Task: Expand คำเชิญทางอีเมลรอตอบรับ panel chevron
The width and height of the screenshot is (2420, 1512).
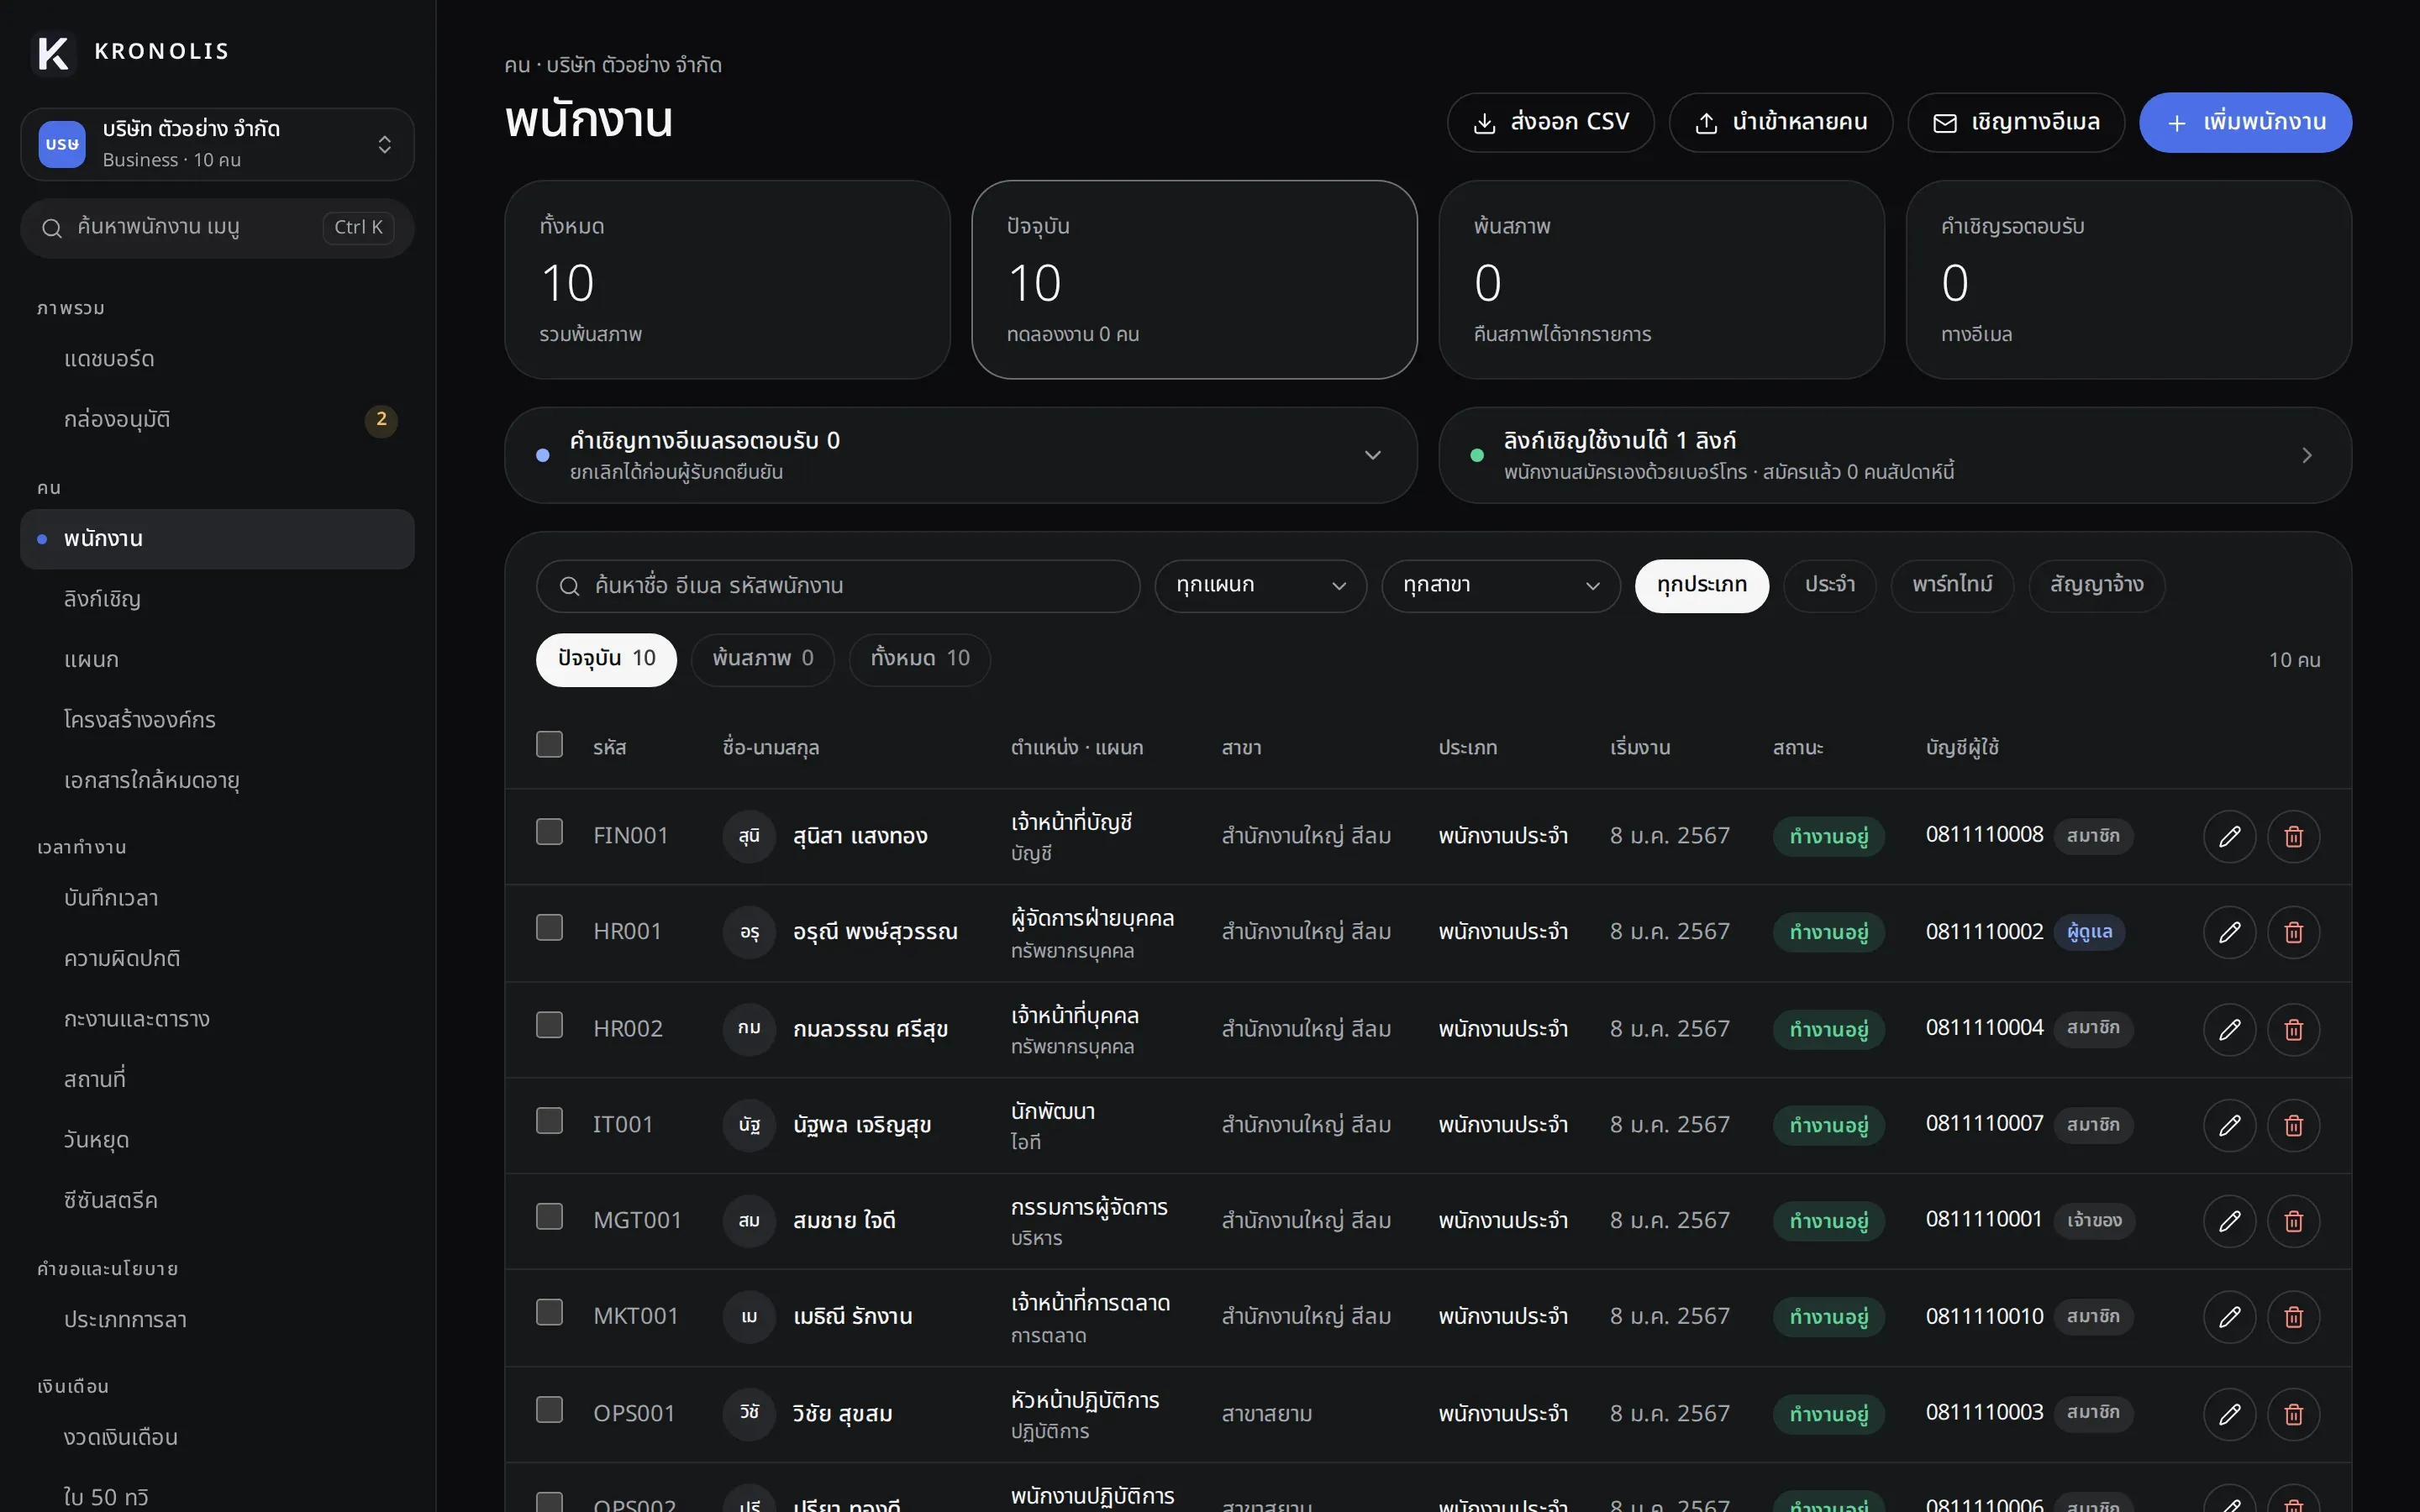Action: click(x=1372, y=455)
